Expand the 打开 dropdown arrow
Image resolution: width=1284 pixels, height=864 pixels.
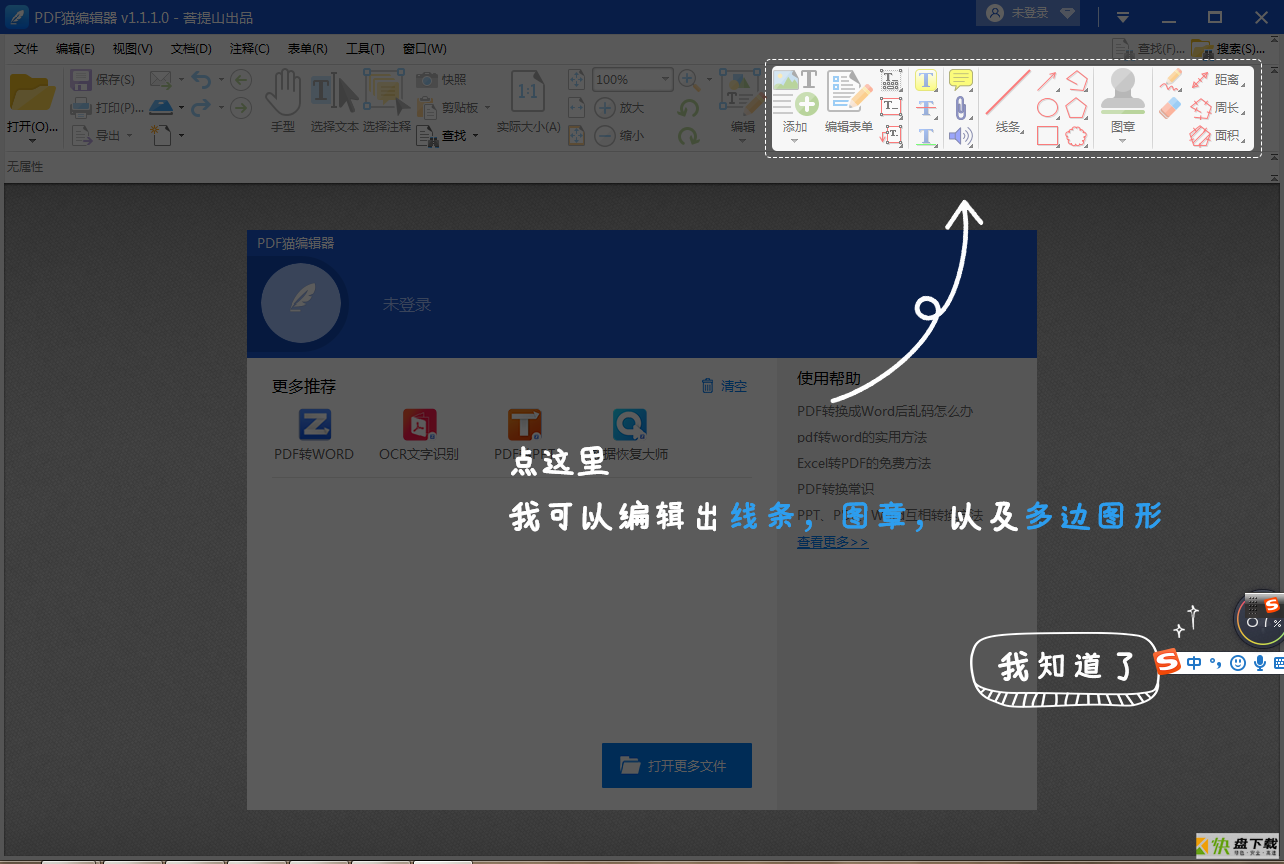pyautogui.click(x=32, y=141)
